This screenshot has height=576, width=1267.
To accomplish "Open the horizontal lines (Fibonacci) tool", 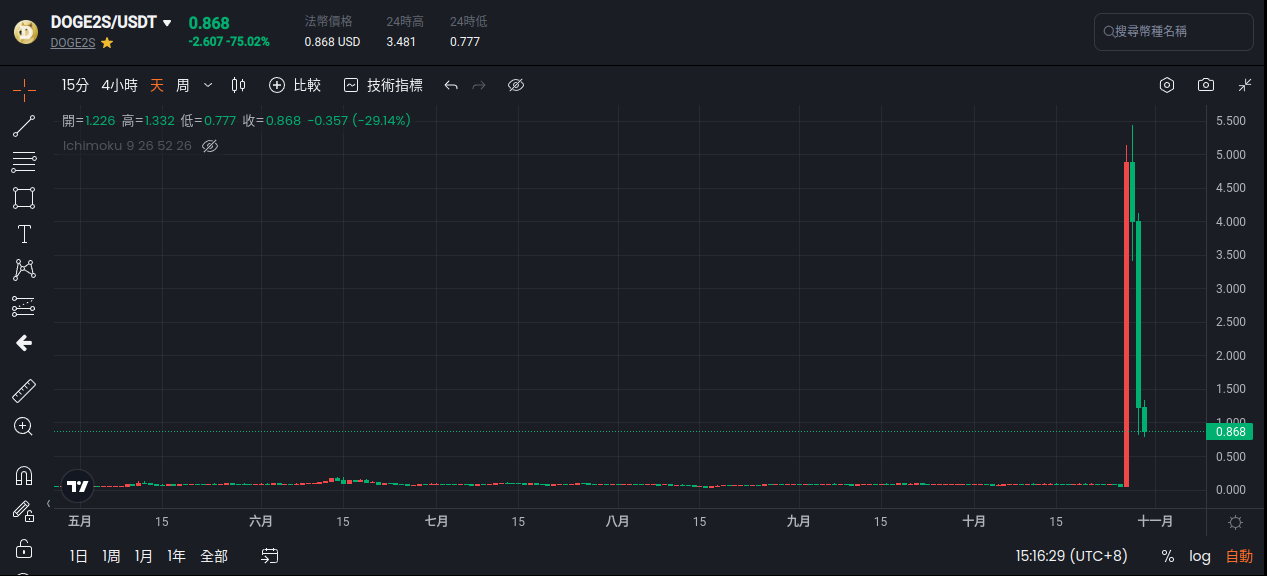I will tap(24, 162).
